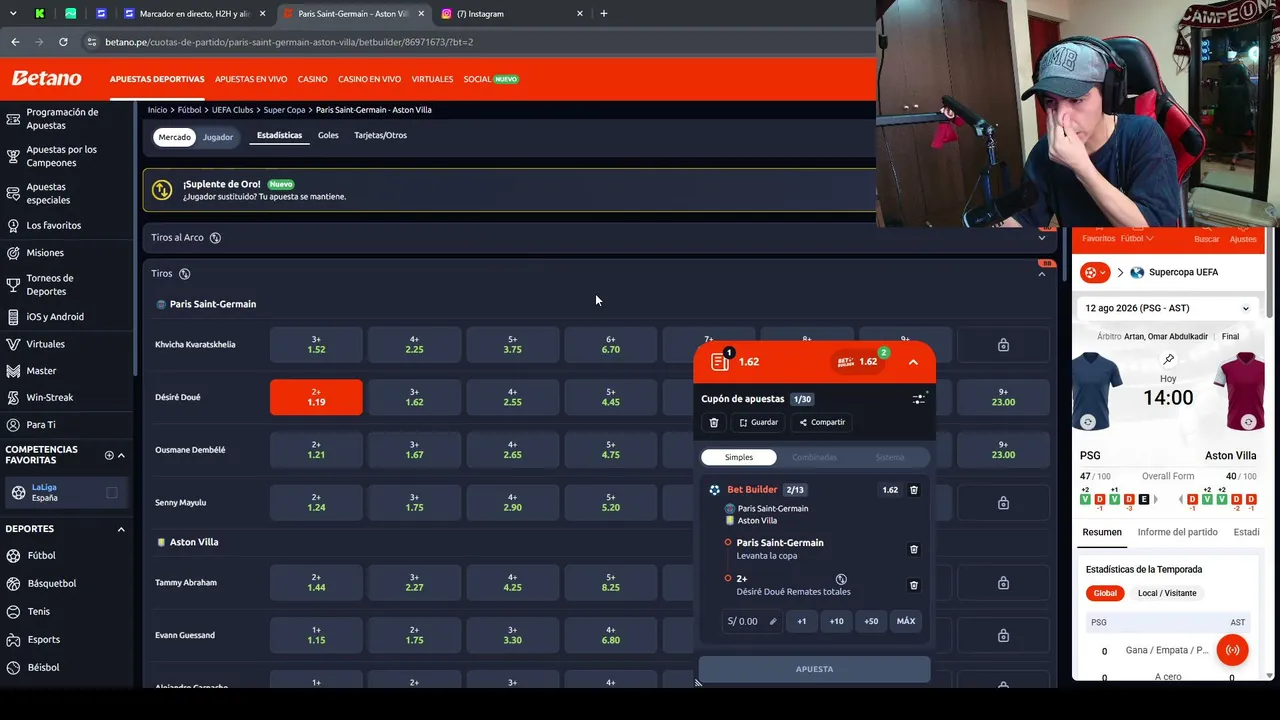Delete the Bet Builder 1.62 selection
This screenshot has height=720, width=1280.
pos(914,490)
